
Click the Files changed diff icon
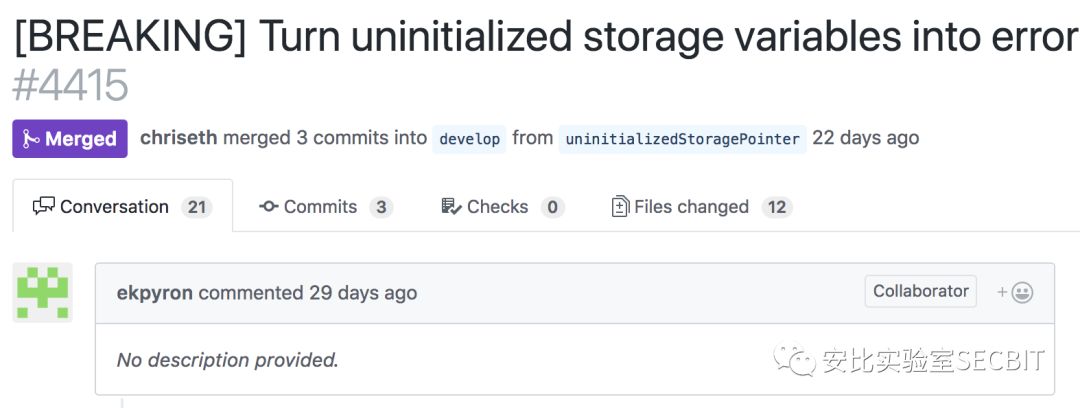click(x=620, y=206)
